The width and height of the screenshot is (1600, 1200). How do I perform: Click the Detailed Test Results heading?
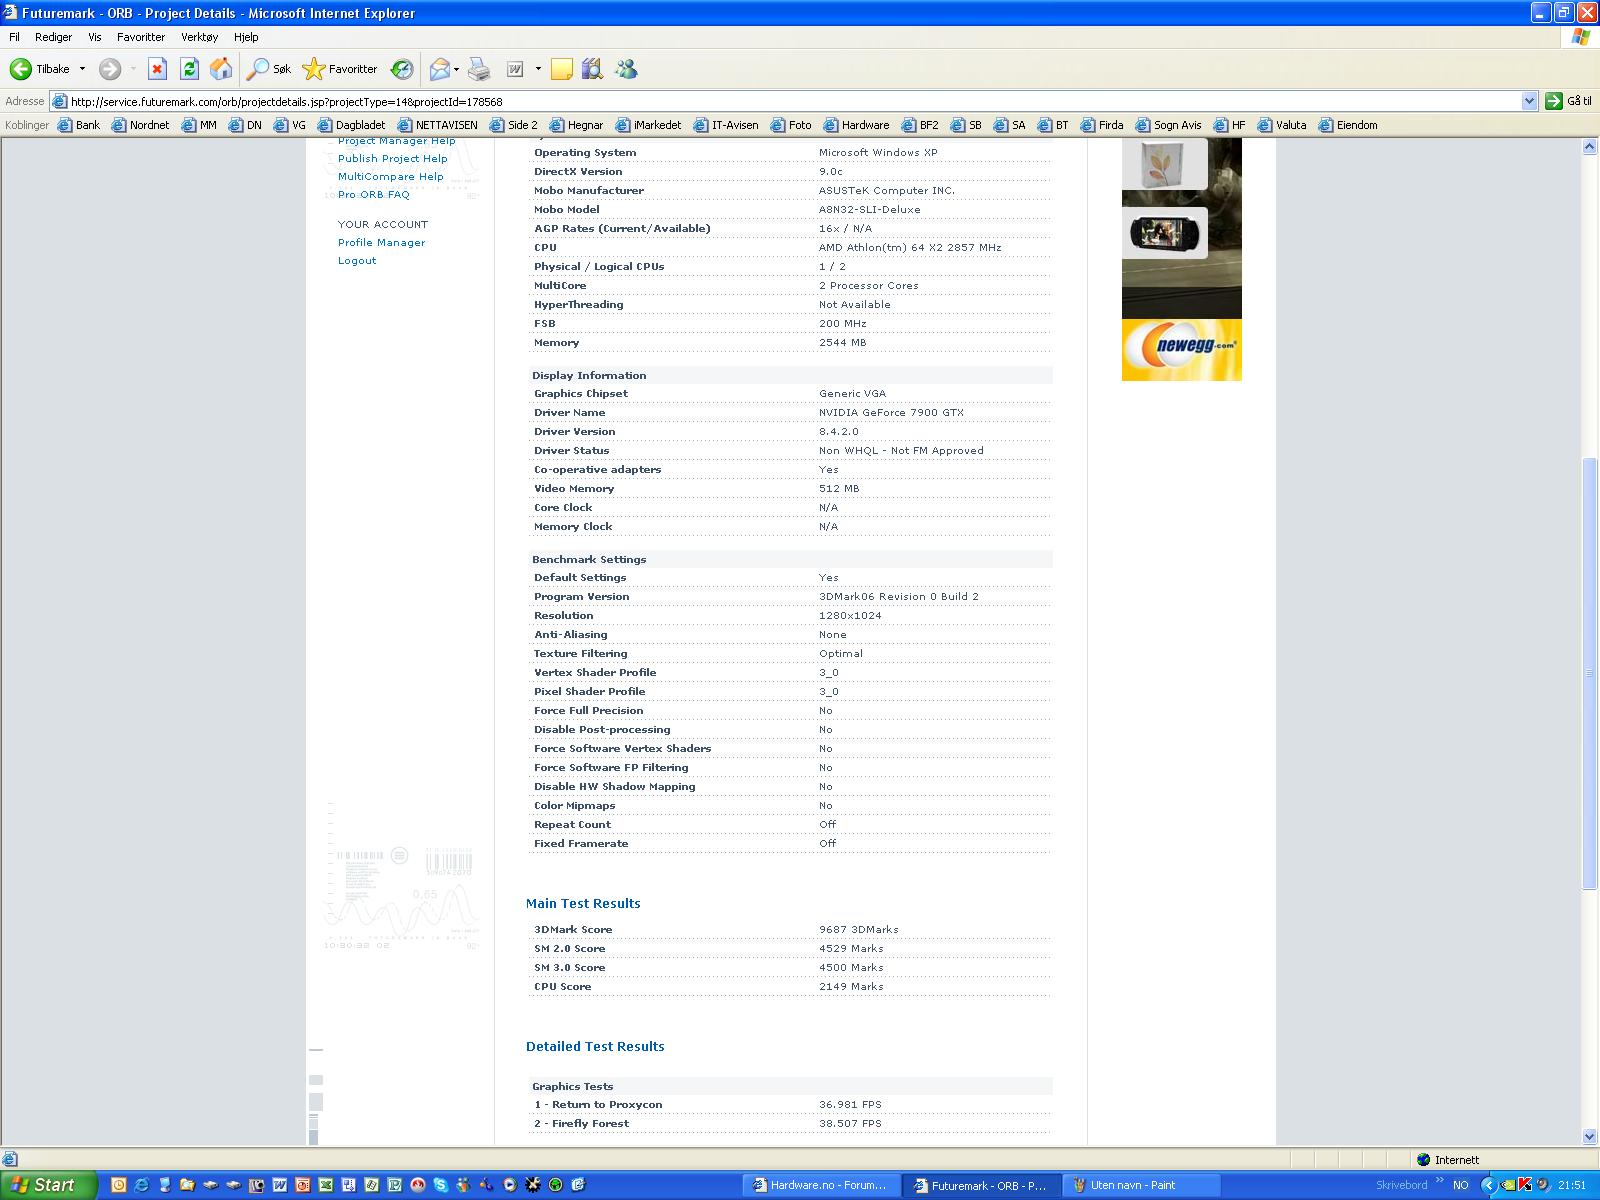[595, 1046]
